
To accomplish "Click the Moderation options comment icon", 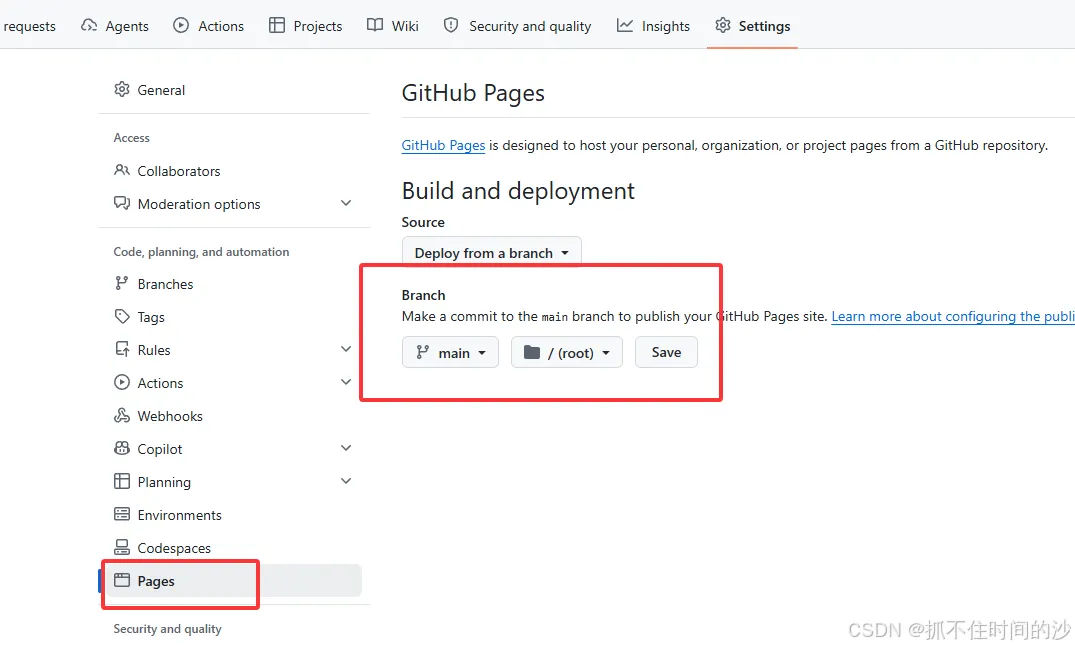I will coord(121,203).
